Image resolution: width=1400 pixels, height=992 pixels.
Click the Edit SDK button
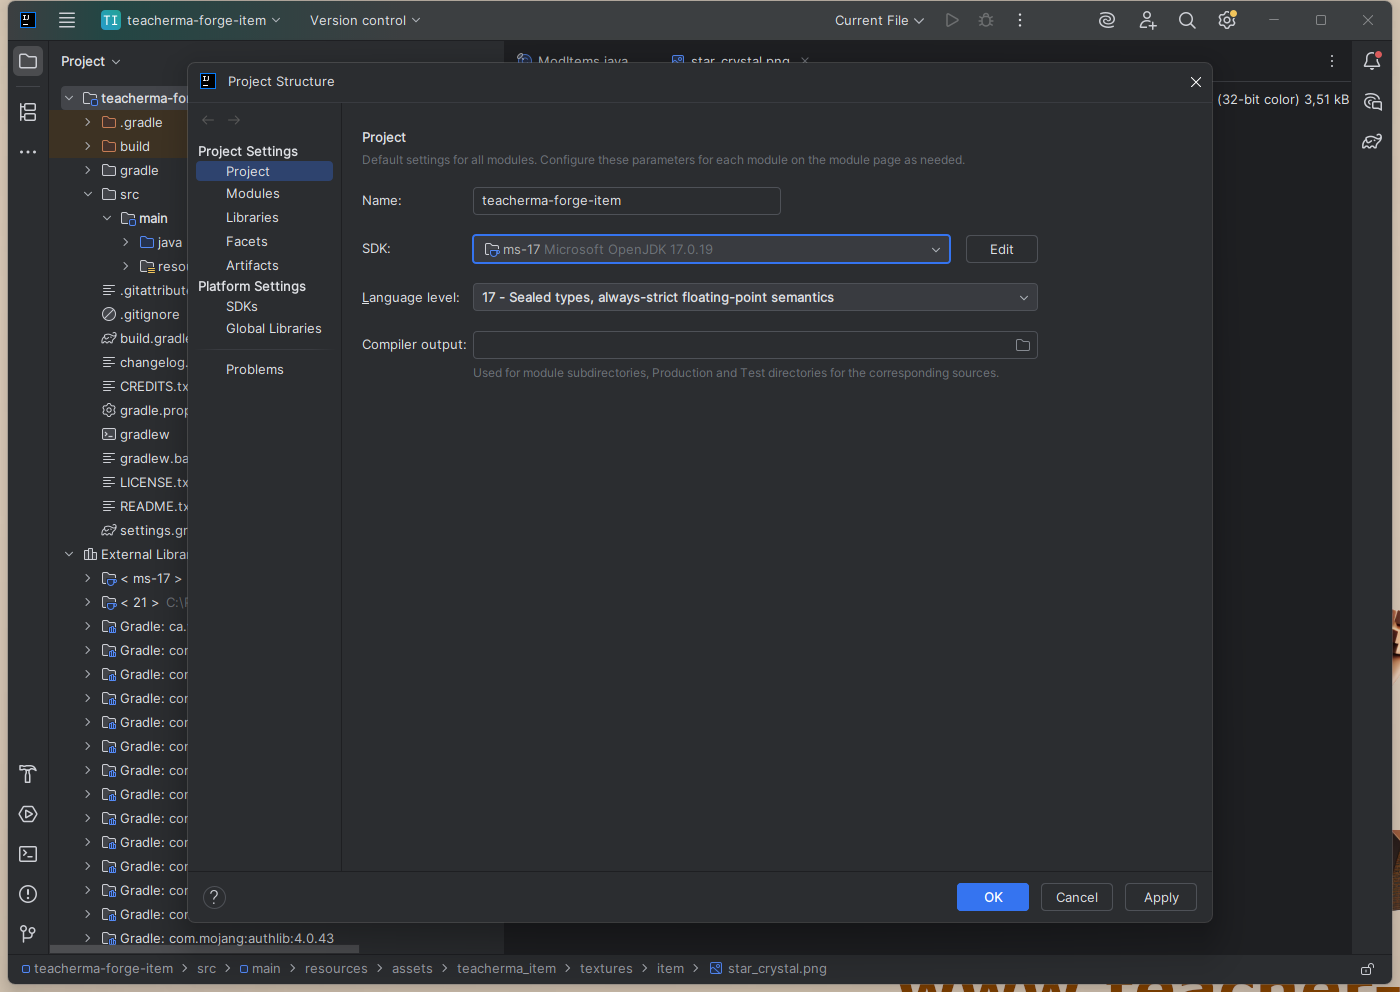pyautogui.click(x=1002, y=249)
